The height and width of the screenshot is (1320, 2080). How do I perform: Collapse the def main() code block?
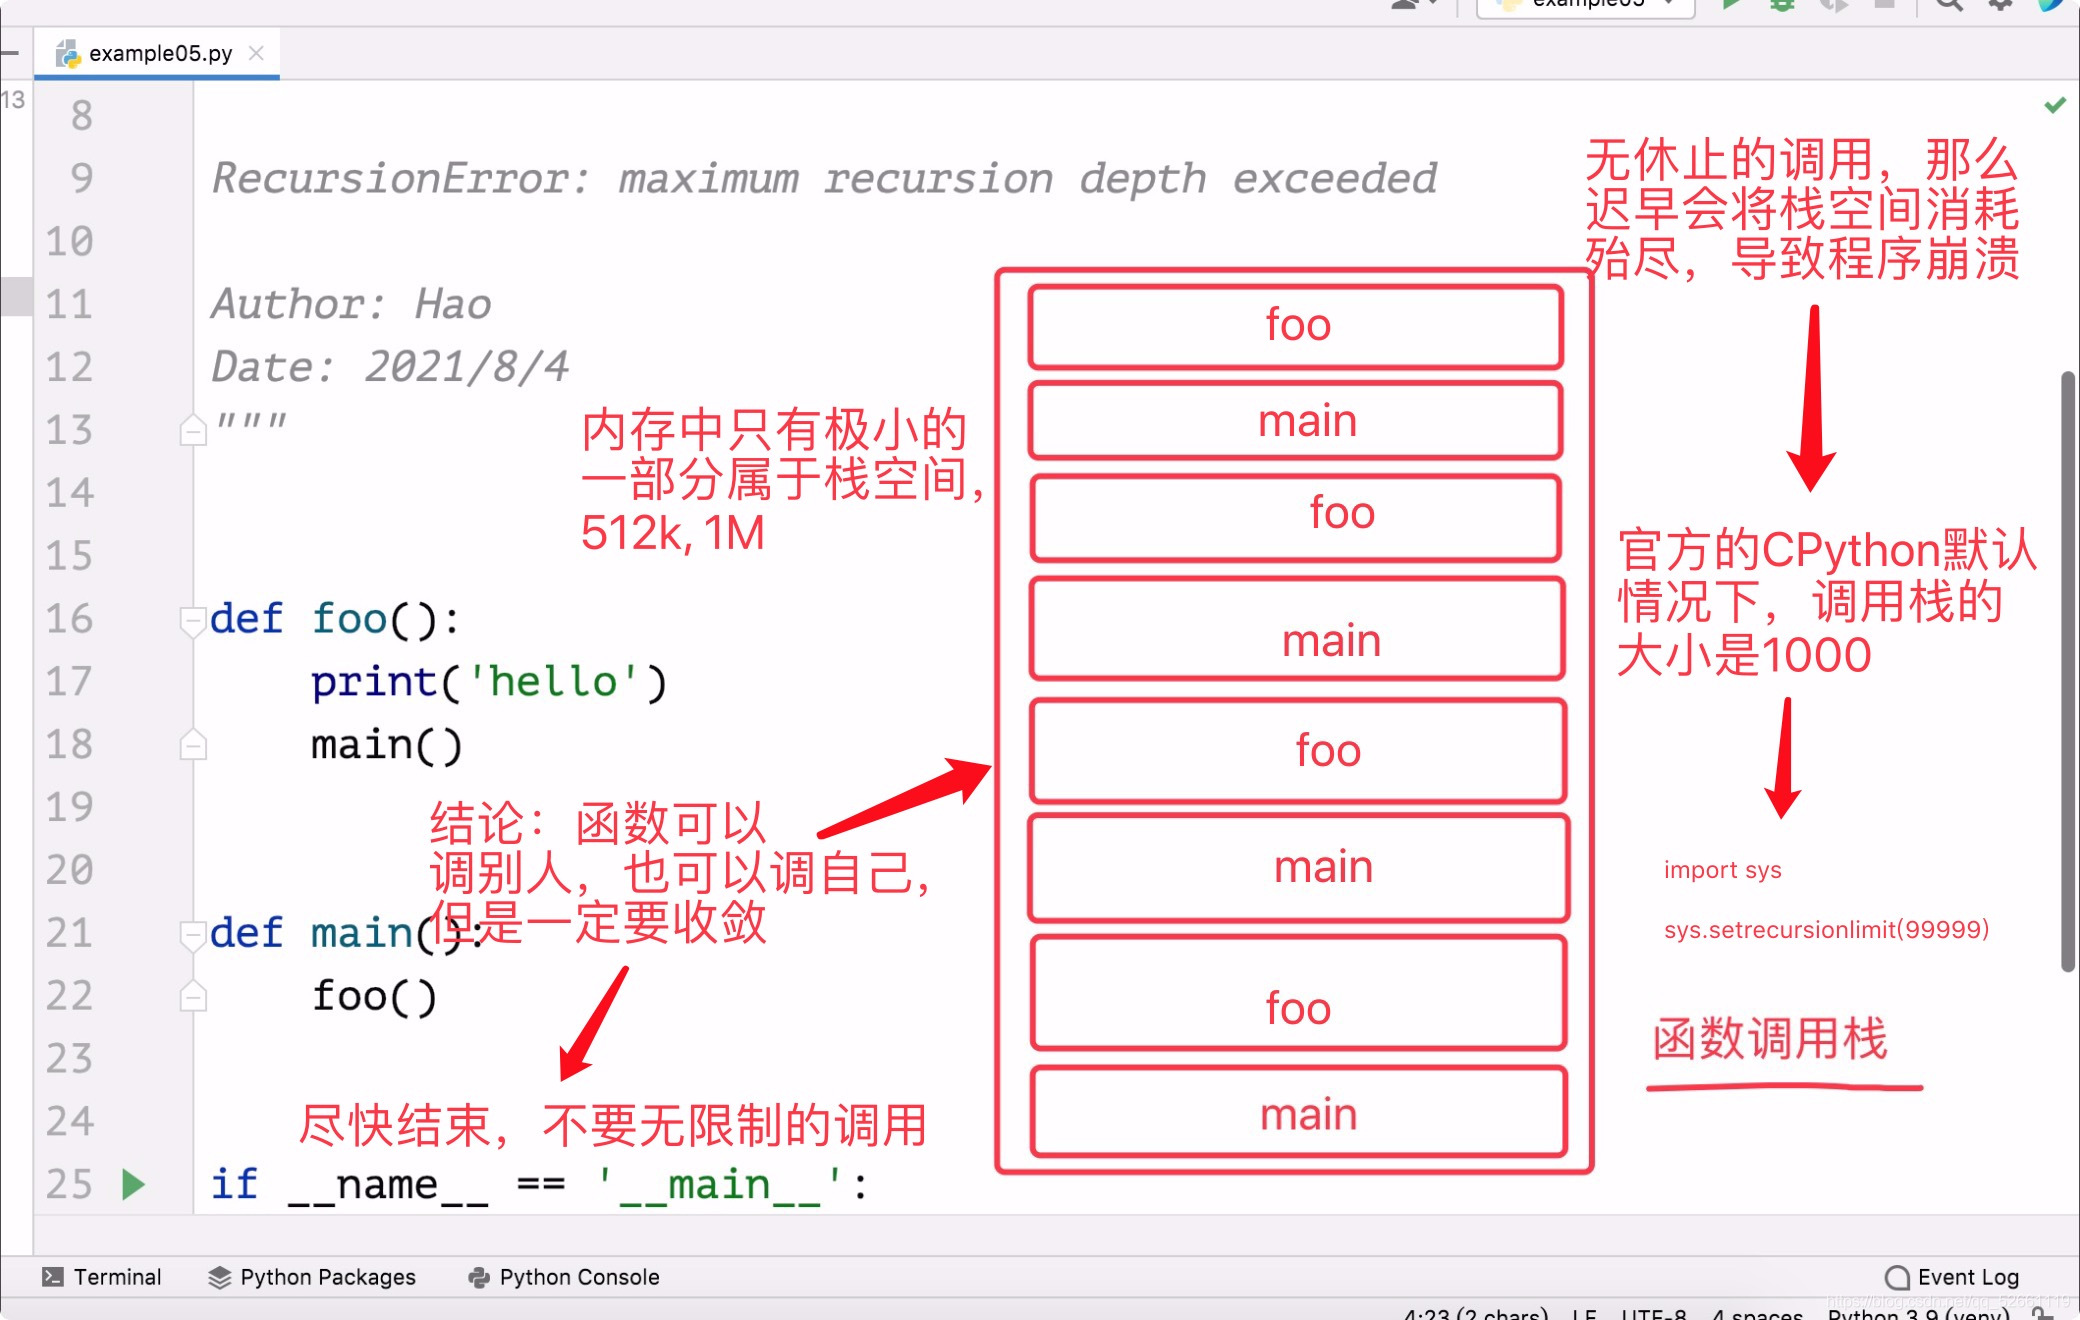192,934
